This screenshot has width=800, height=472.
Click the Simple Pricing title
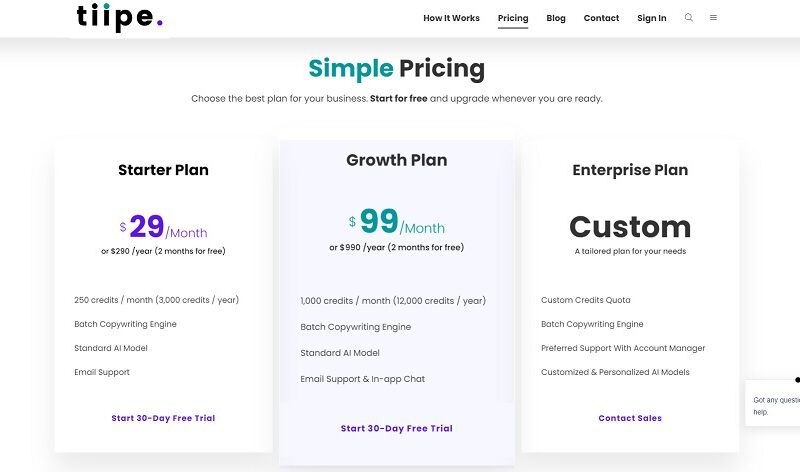(396, 68)
